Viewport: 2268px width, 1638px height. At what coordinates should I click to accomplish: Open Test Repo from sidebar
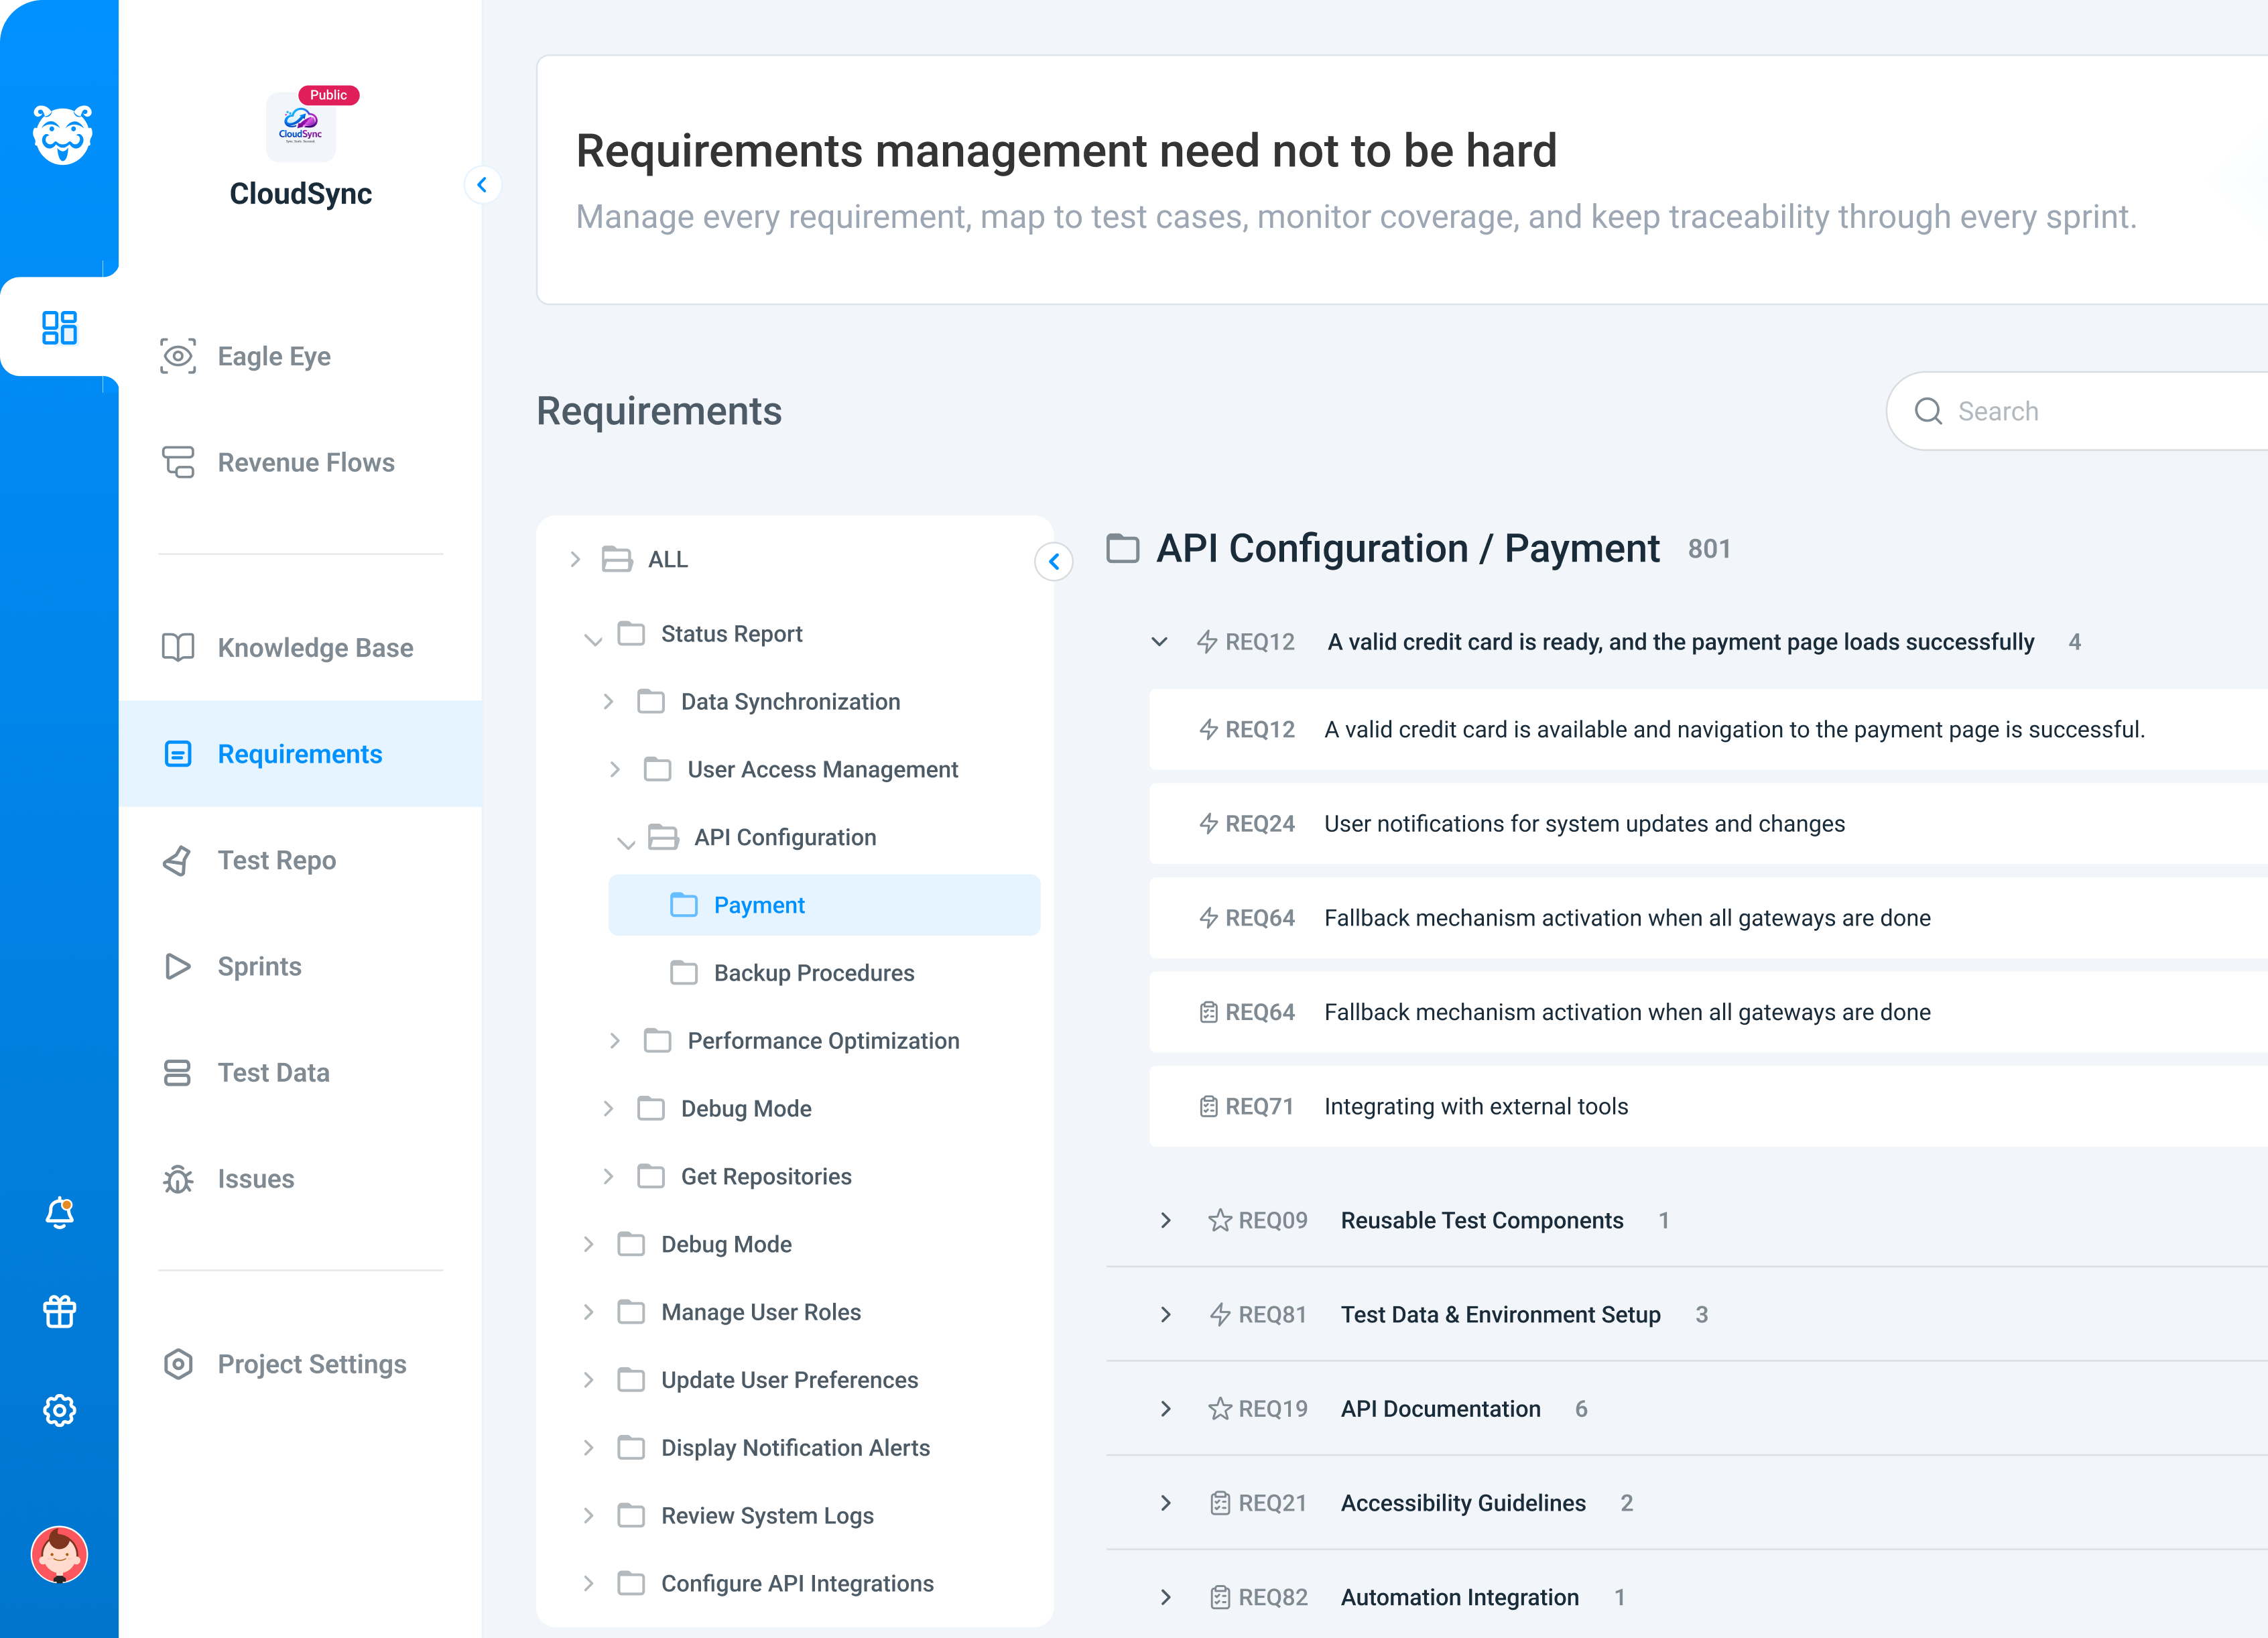pos(276,860)
